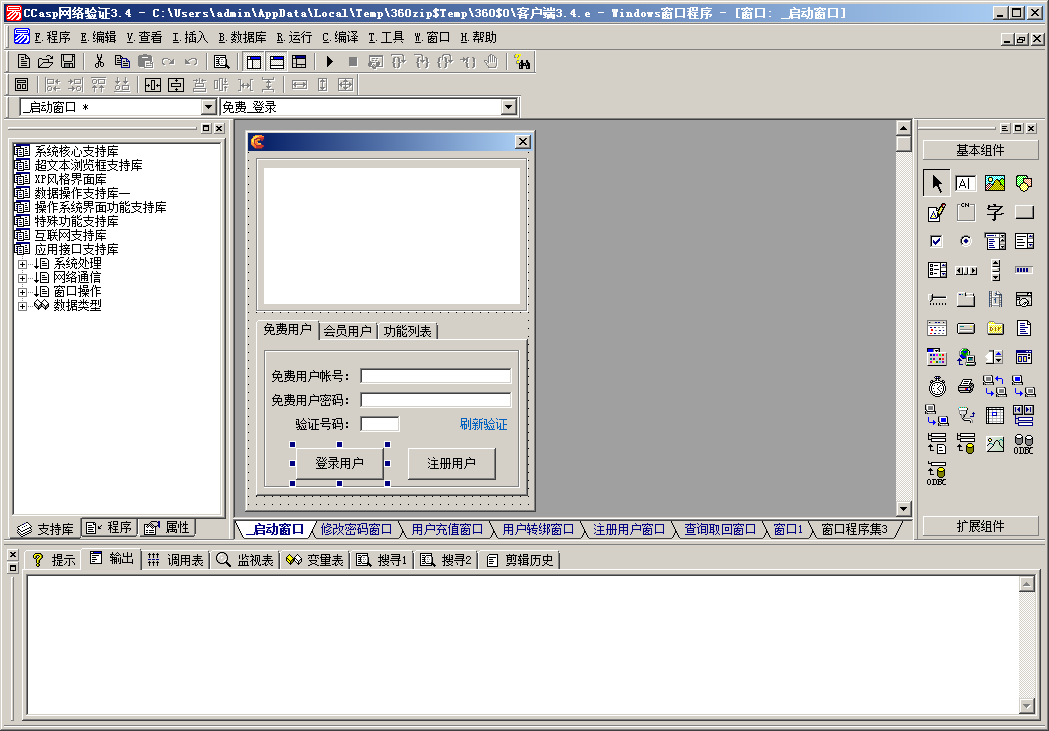Click the design area scrollbar down arrow

(x=903, y=509)
